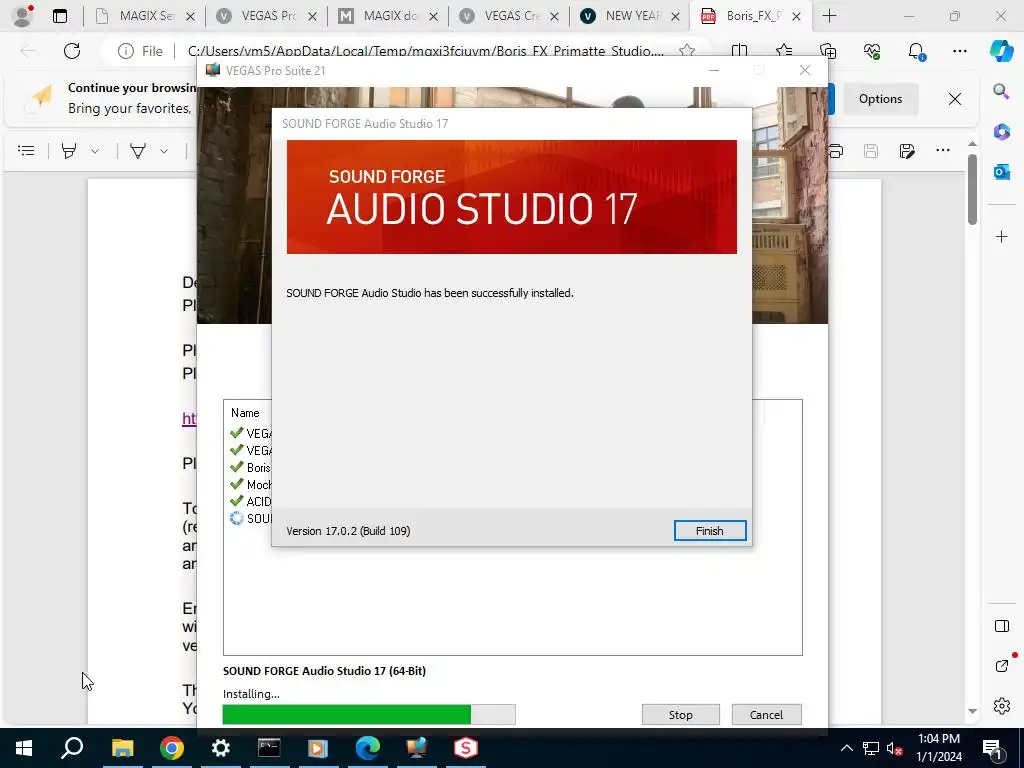The width and height of the screenshot is (1024, 768).
Task: Dismiss the Continue your browsing banner
Action: [x=955, y=99]
